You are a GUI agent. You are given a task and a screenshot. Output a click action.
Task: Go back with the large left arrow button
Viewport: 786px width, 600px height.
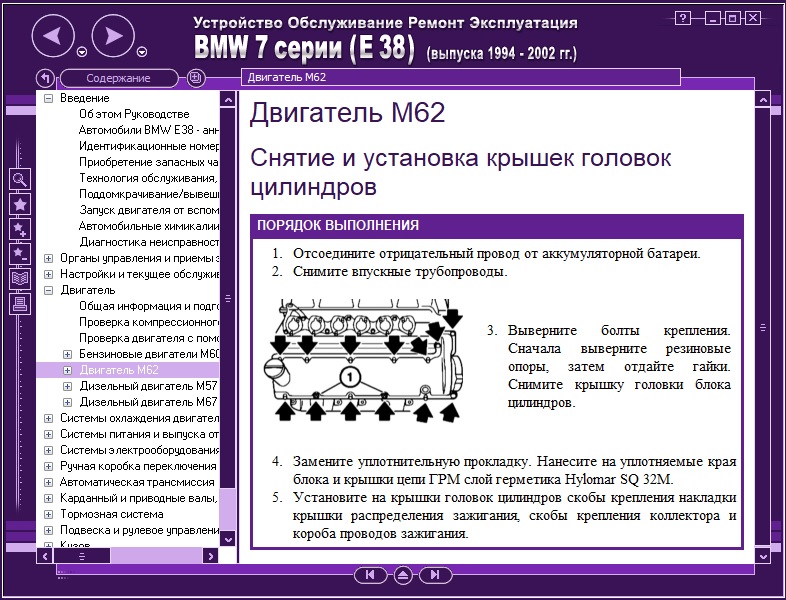pyautogui.click(x=53, y=36)
